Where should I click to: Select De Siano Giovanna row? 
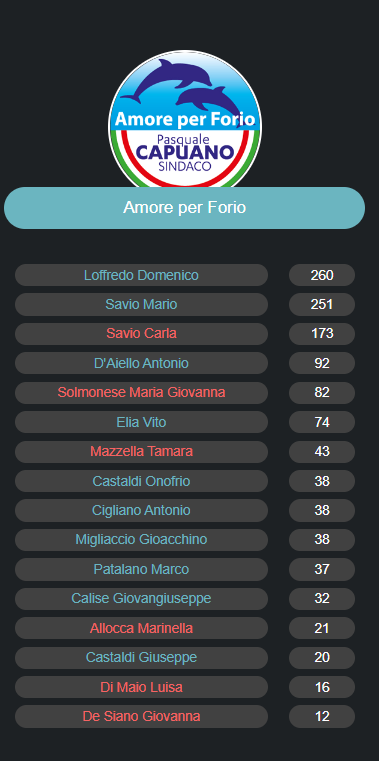(x=141, y=716)
